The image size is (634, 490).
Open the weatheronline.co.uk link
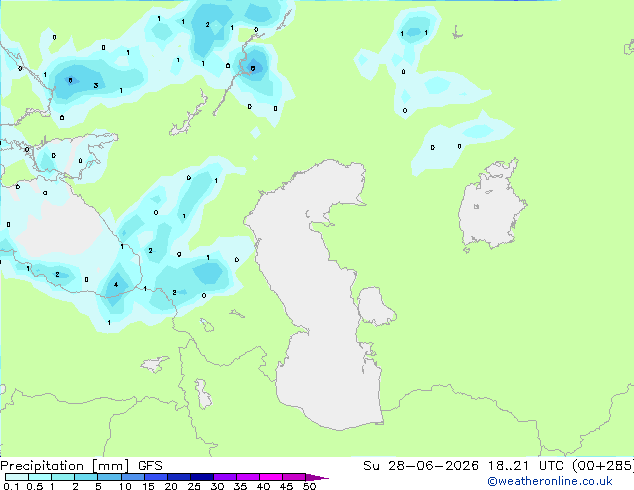point(549,481)
